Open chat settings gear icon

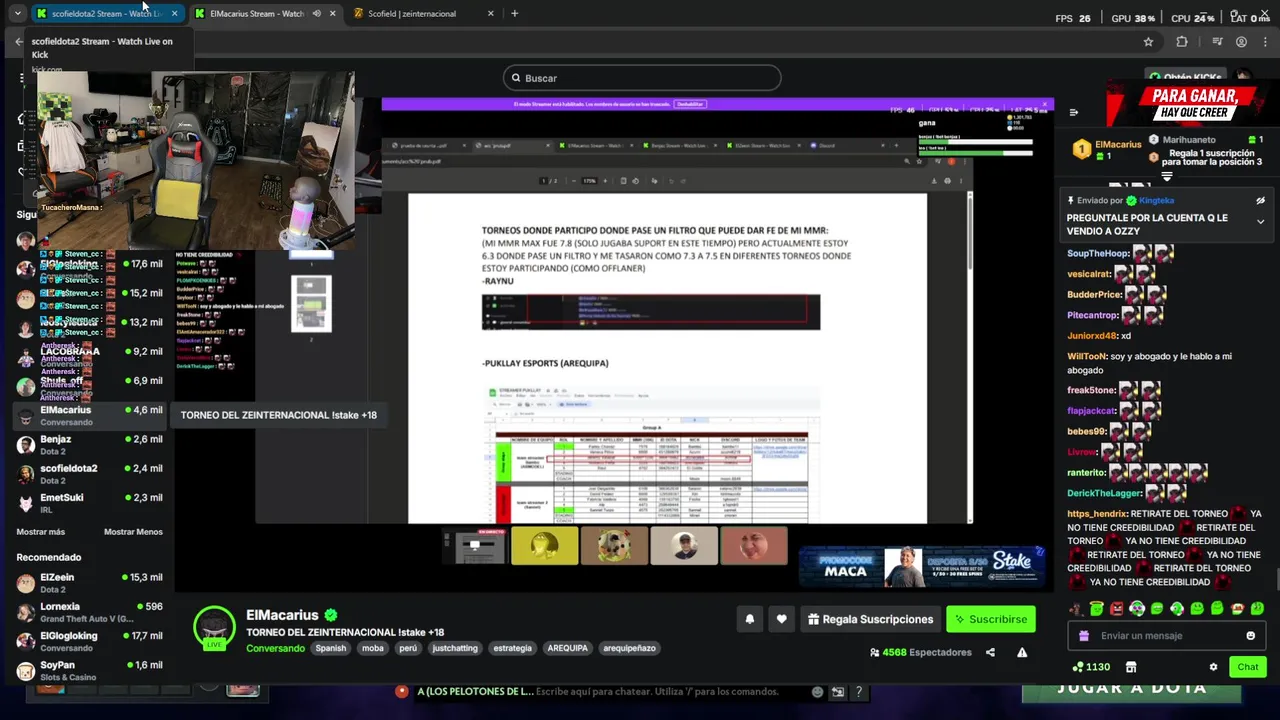pos(1213,667)
